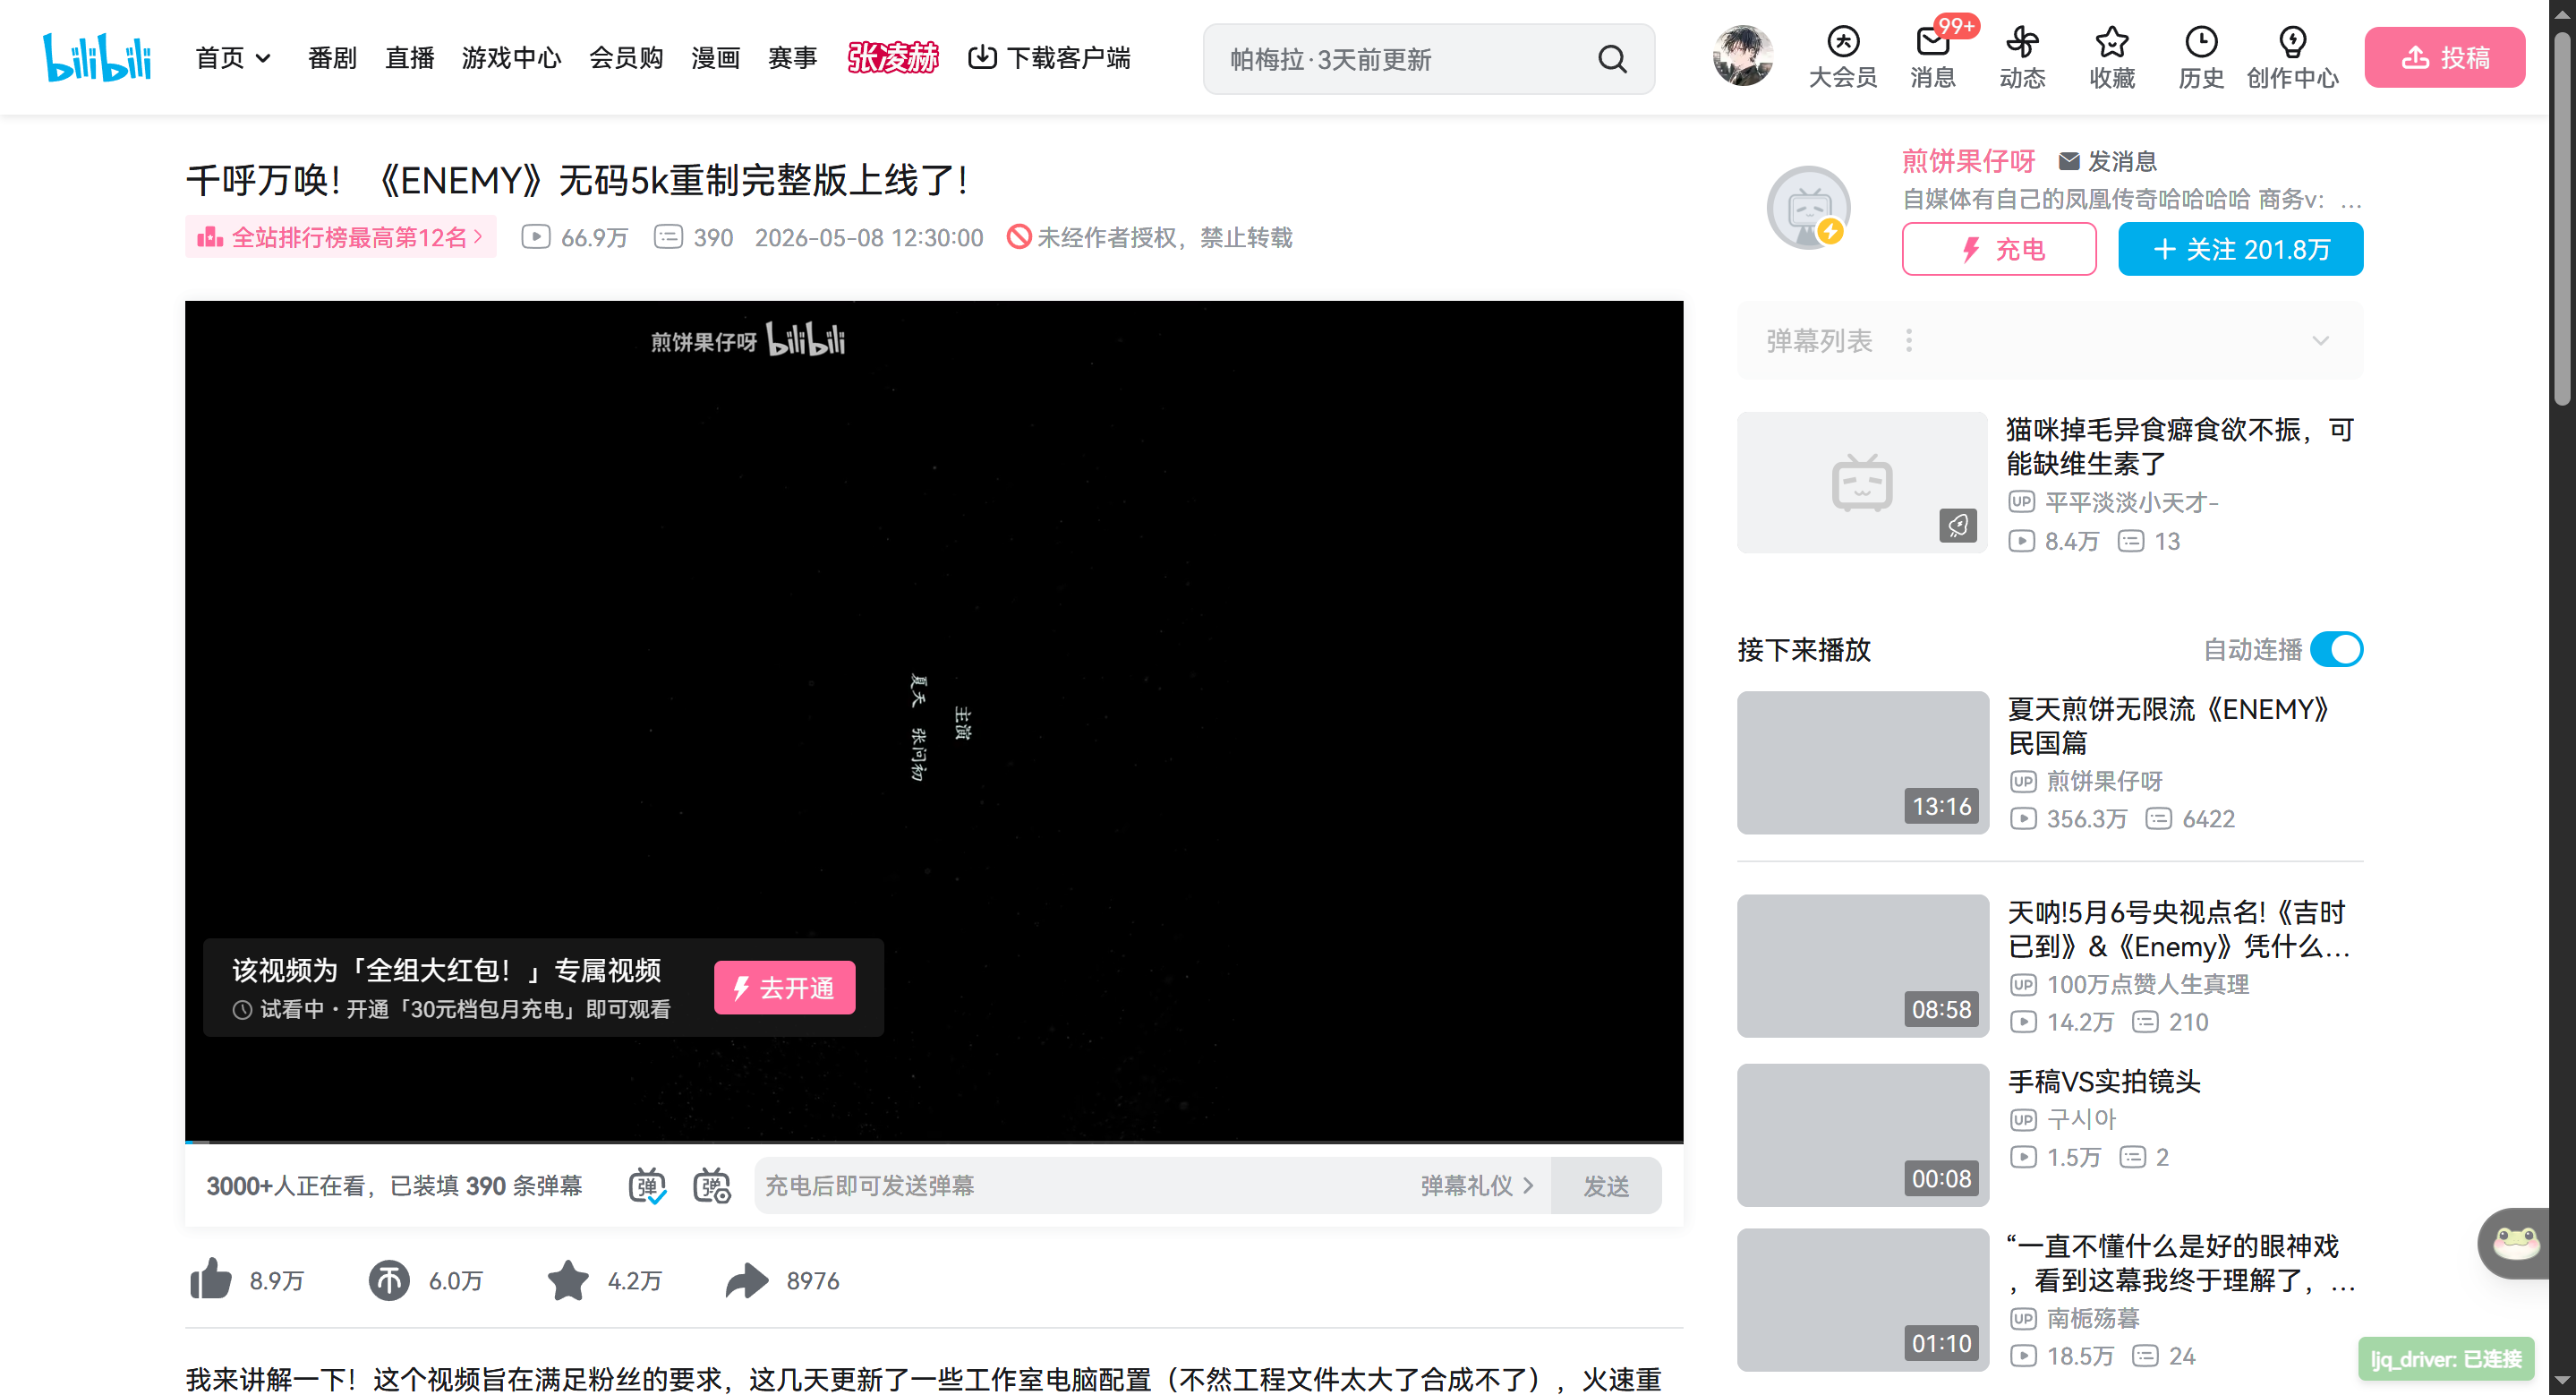Click the 去开通 subscribe button
The height and width of the screenshot is (1395, 2576).
(784, 987)
